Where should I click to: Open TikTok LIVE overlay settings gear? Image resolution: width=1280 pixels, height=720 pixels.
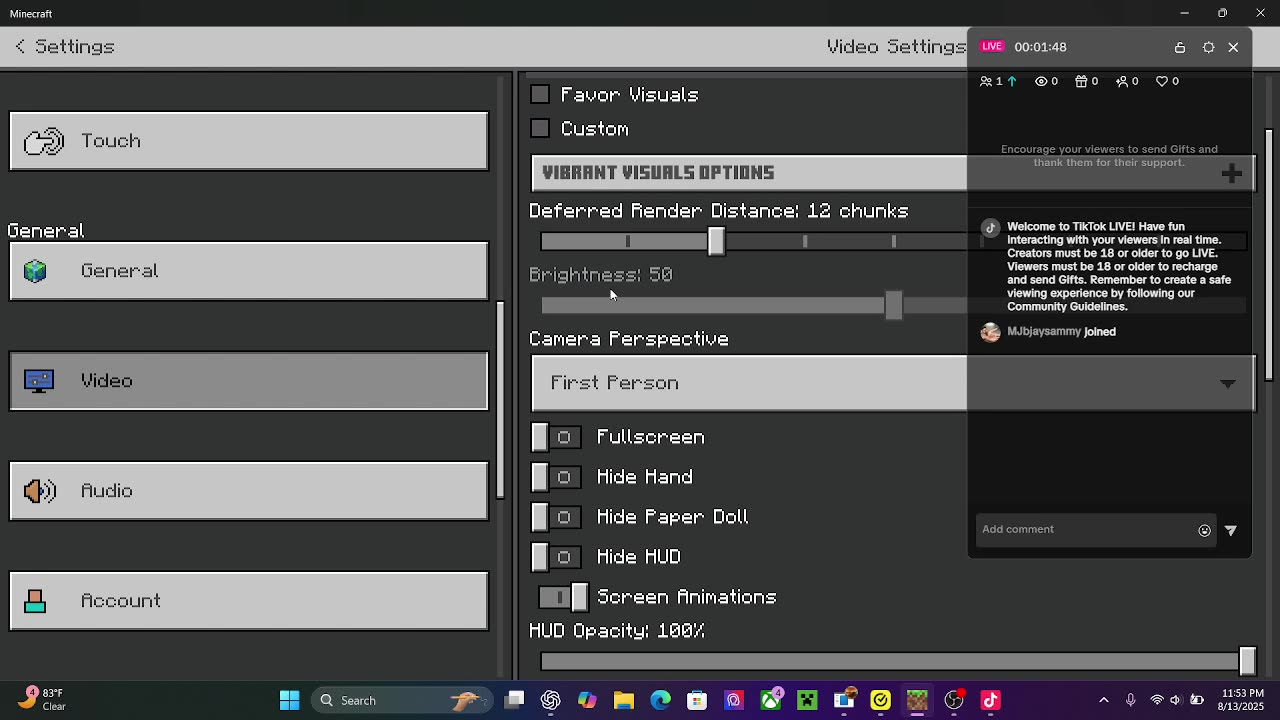(1208, 47)
